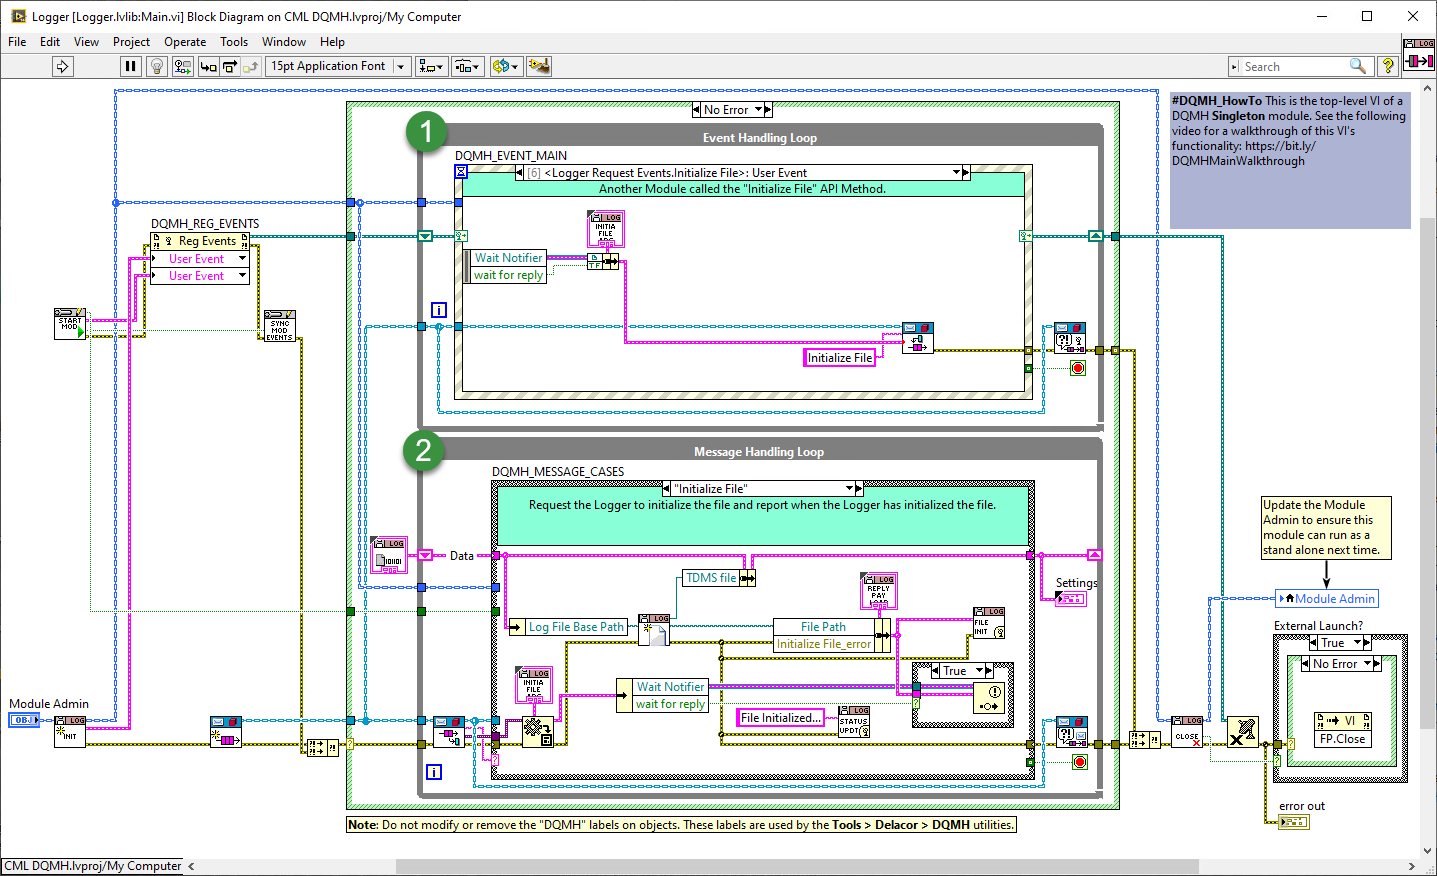This screenshot has height=876, width=1437.
Task: Open the Operate menu
Action: point(185,42)
